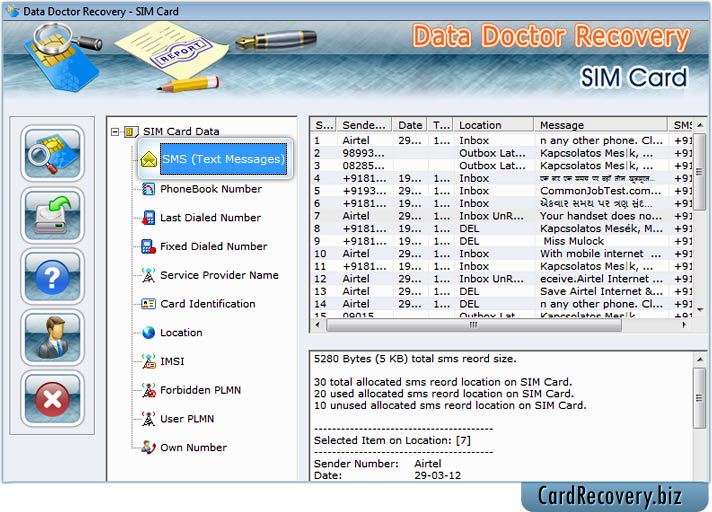712x512 pixels.
Task: Click sender '08285...' in row 3
Action: click(x=363, y=166)
